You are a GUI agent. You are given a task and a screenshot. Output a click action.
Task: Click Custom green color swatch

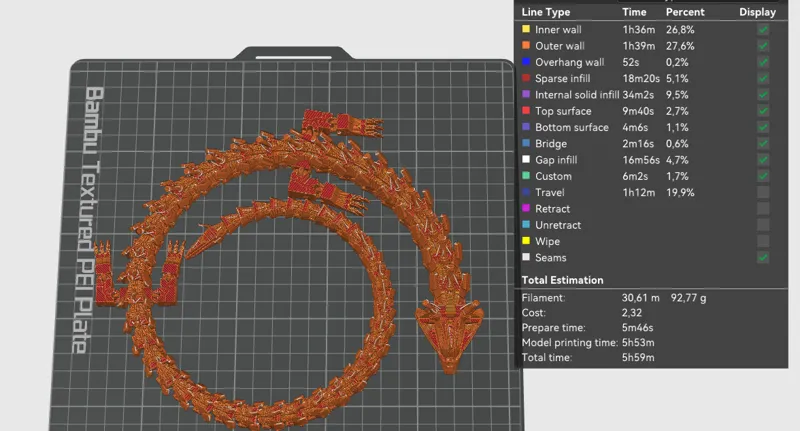pos(526,175)
